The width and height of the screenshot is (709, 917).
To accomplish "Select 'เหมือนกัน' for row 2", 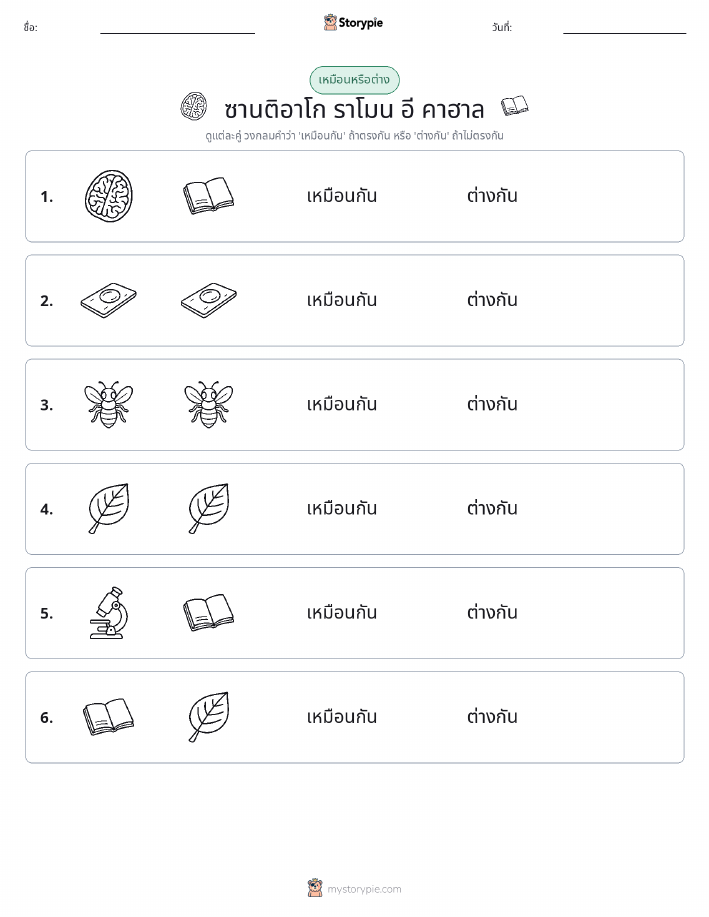I will (342, 300).
